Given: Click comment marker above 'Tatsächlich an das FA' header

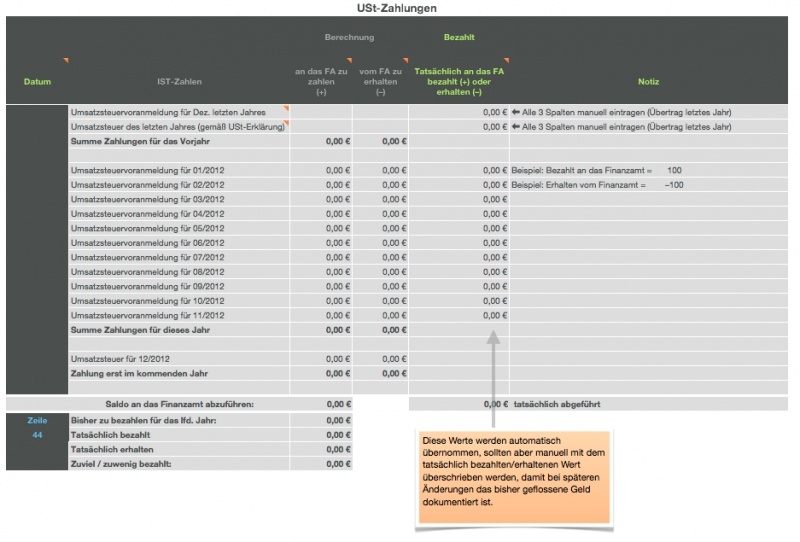Looking at the screenshot, I should (506, 60).
